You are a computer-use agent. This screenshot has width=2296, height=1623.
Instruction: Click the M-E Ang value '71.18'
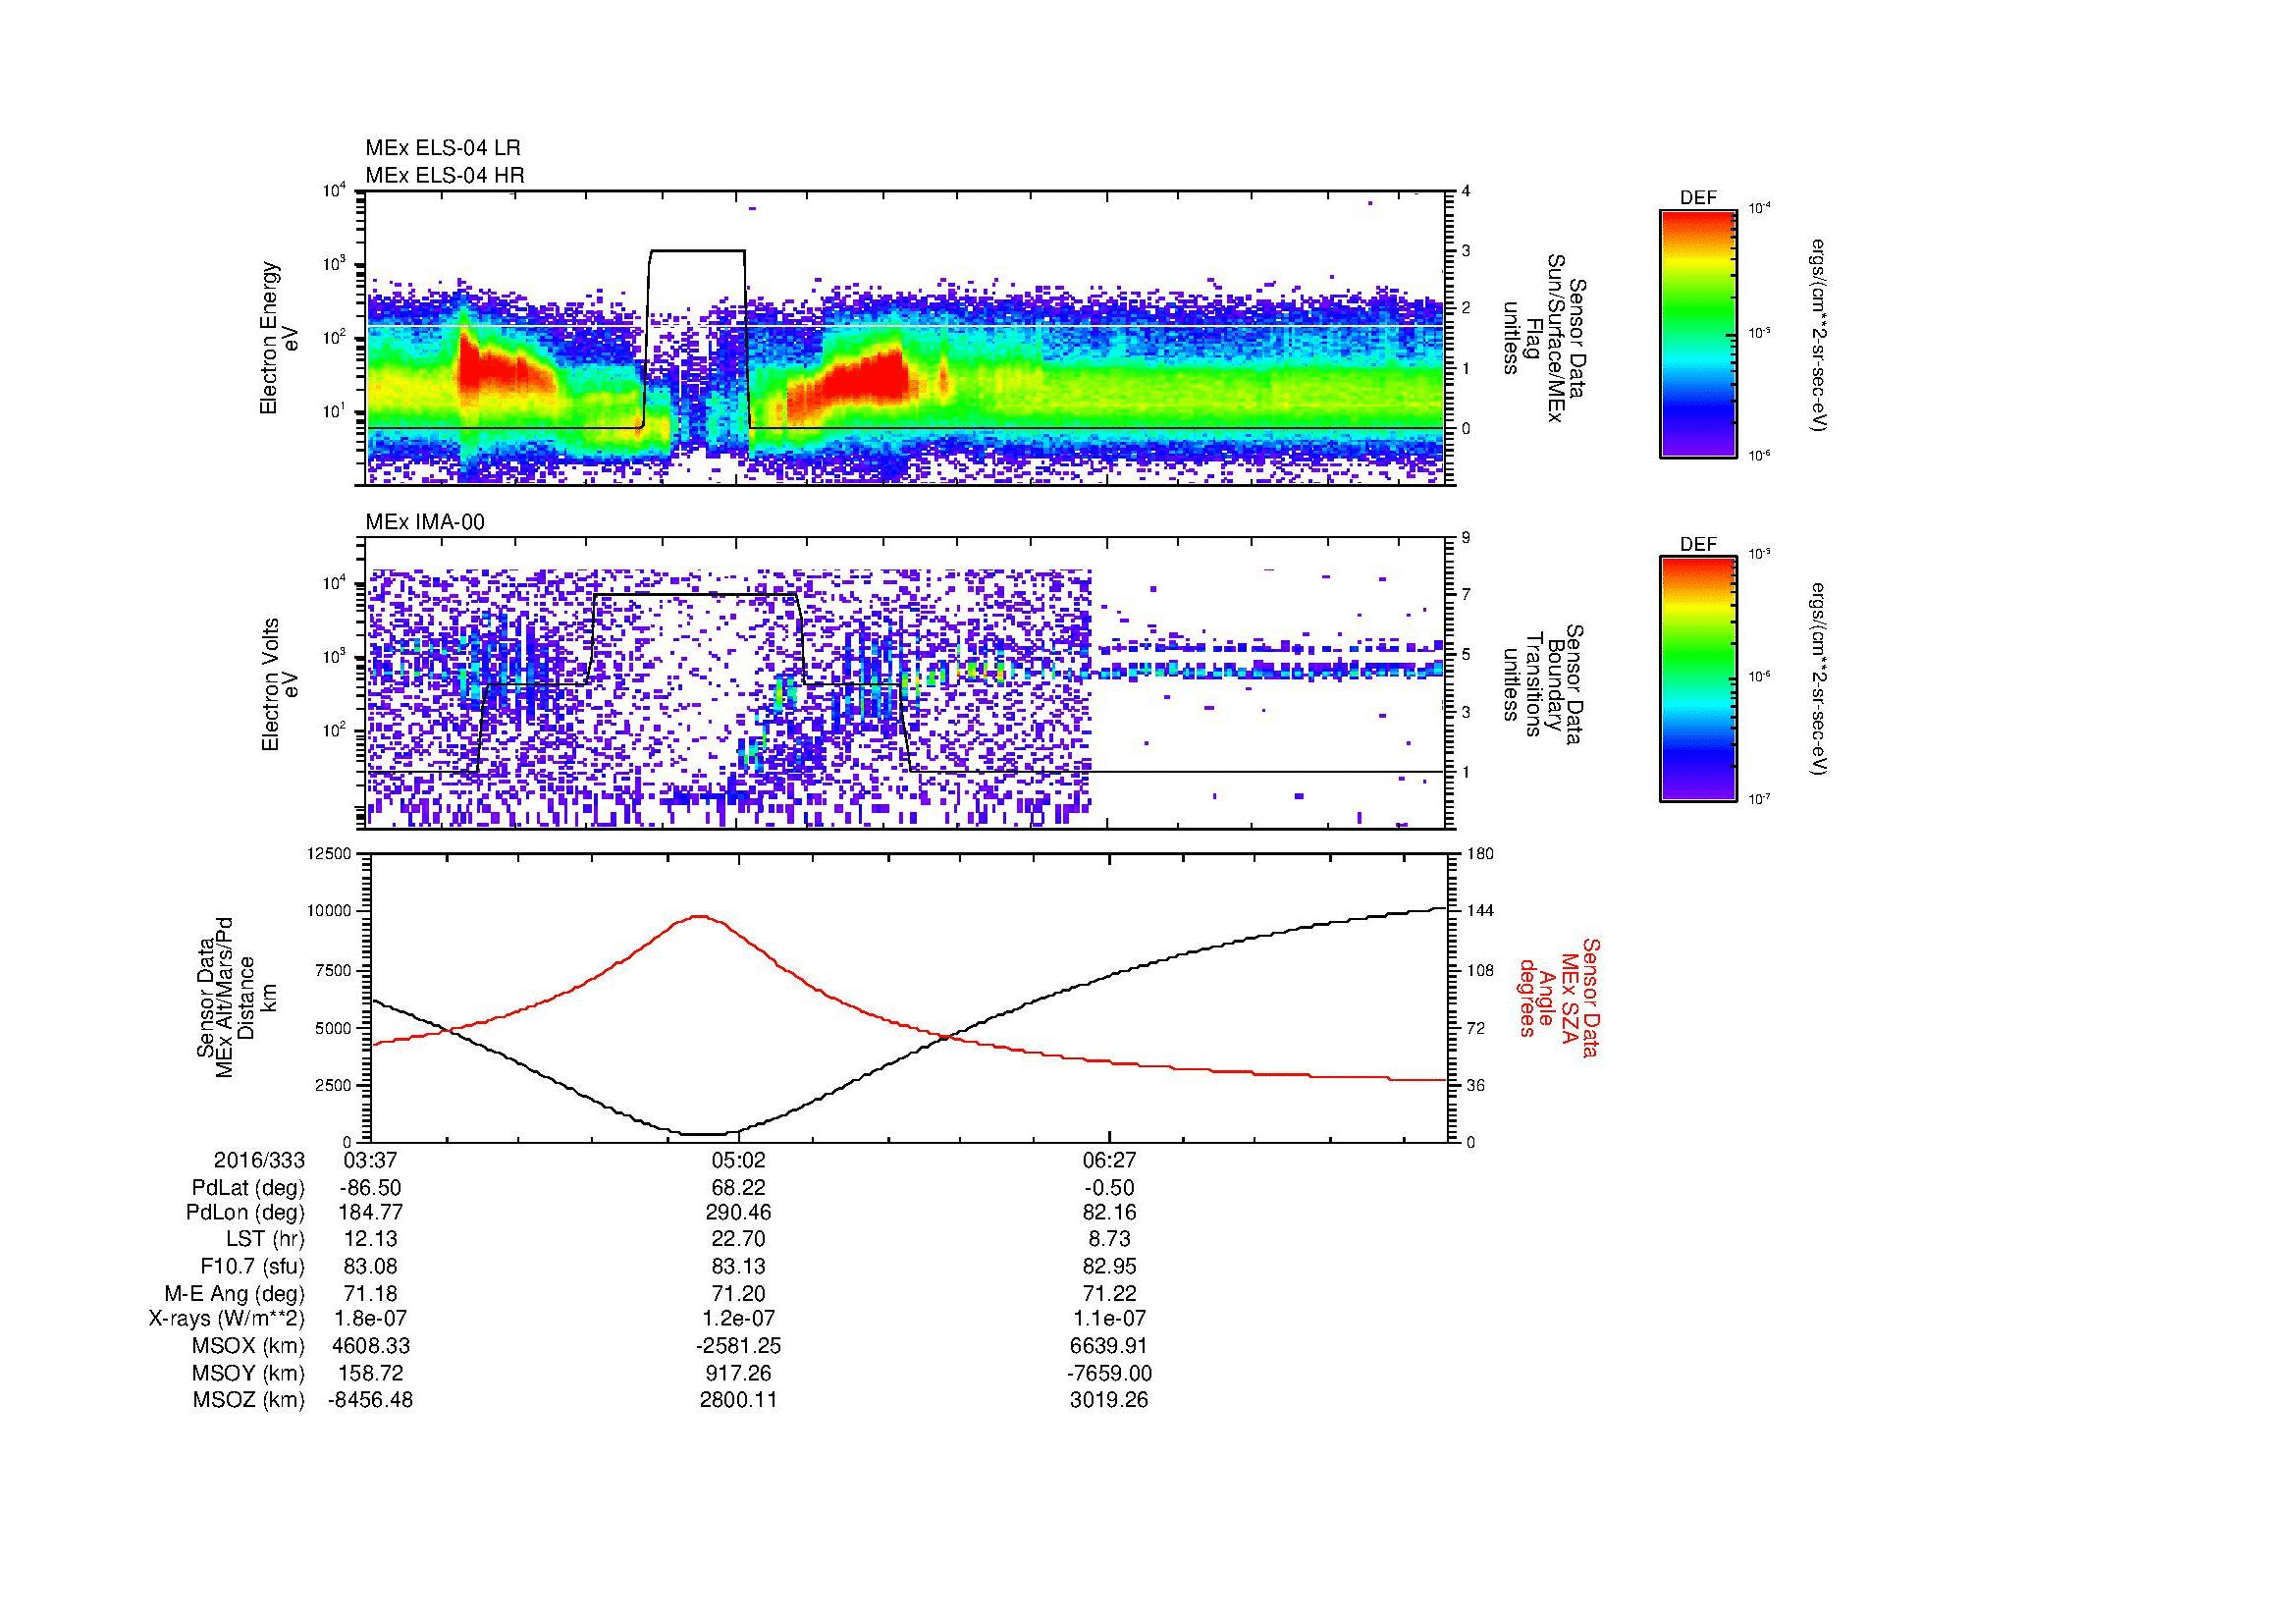[x=370, y=1293]
